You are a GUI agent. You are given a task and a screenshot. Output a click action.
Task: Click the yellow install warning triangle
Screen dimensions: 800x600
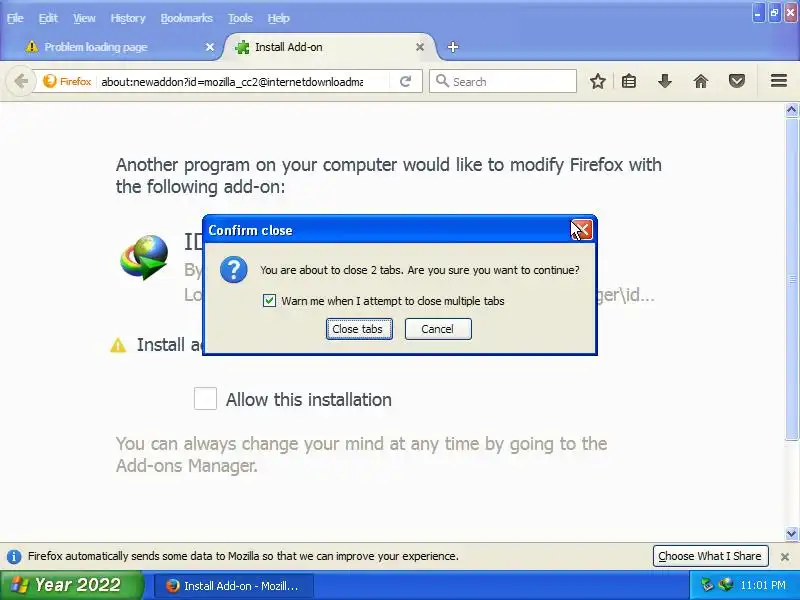(118, 345)
